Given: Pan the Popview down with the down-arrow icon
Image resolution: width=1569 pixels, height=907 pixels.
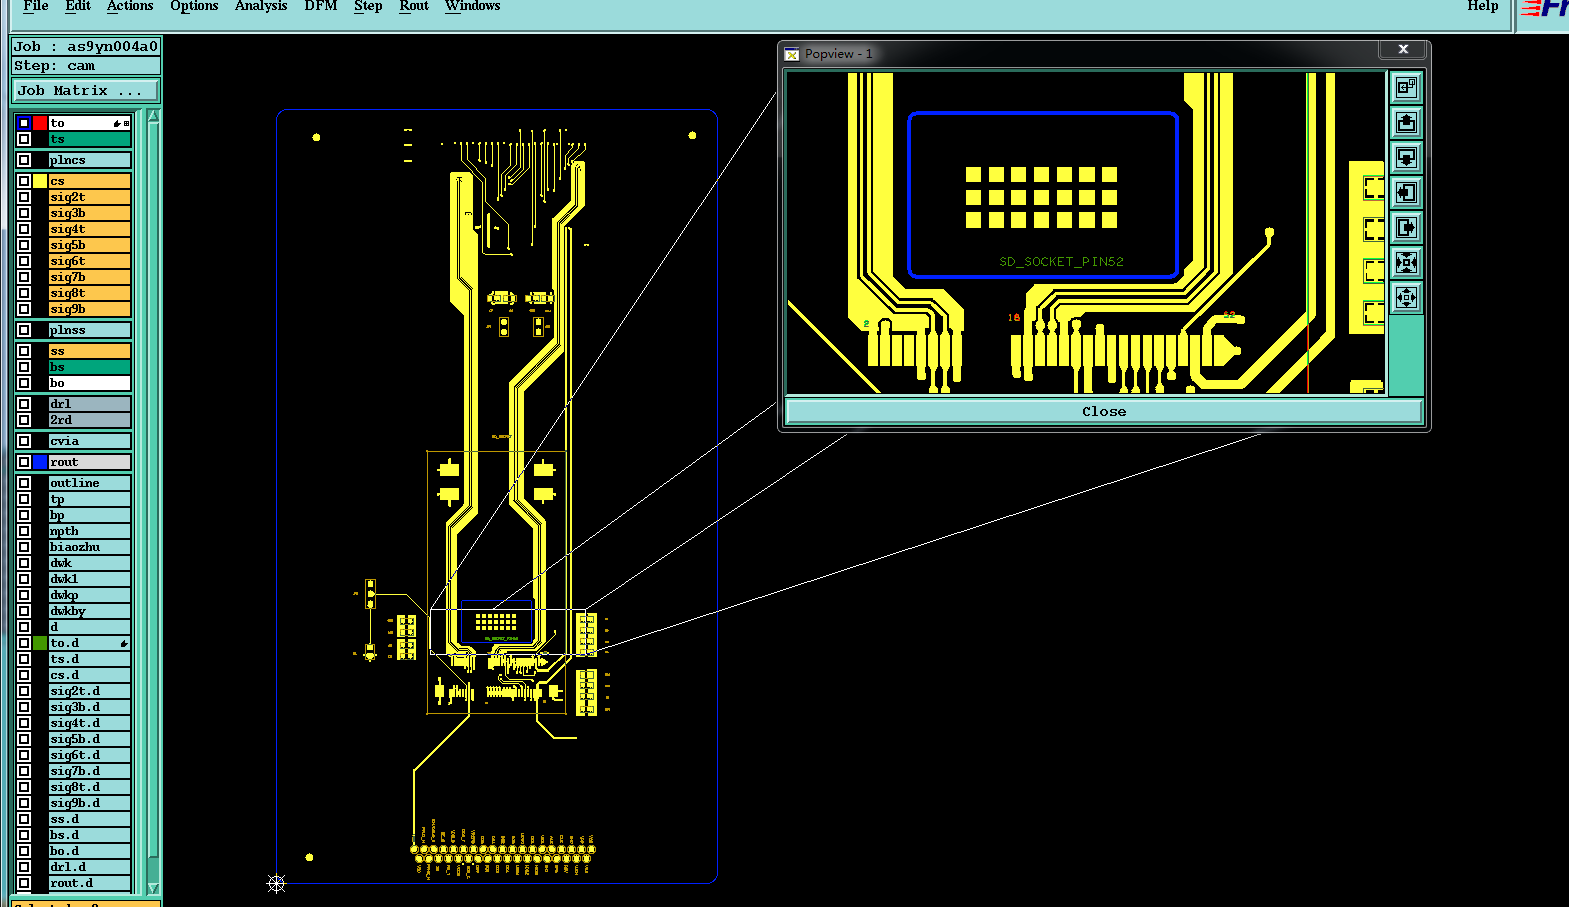Looking at the screenshot, I should tap(1406, 158).
